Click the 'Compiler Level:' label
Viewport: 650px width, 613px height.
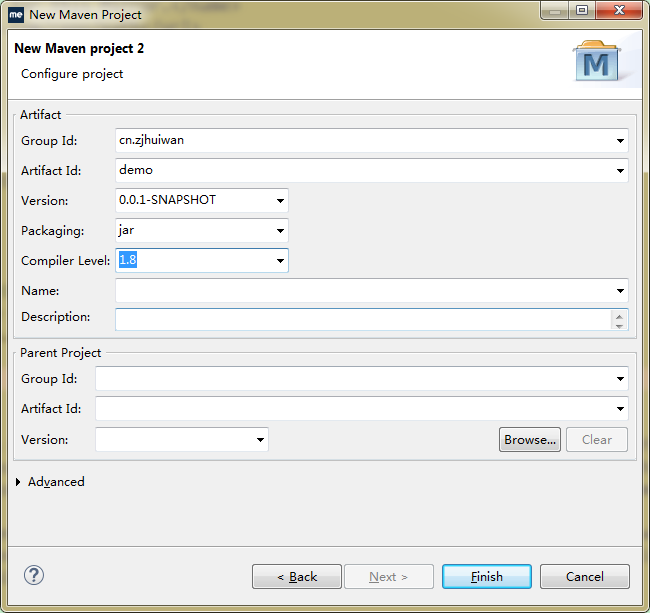(x=65, y=261)
